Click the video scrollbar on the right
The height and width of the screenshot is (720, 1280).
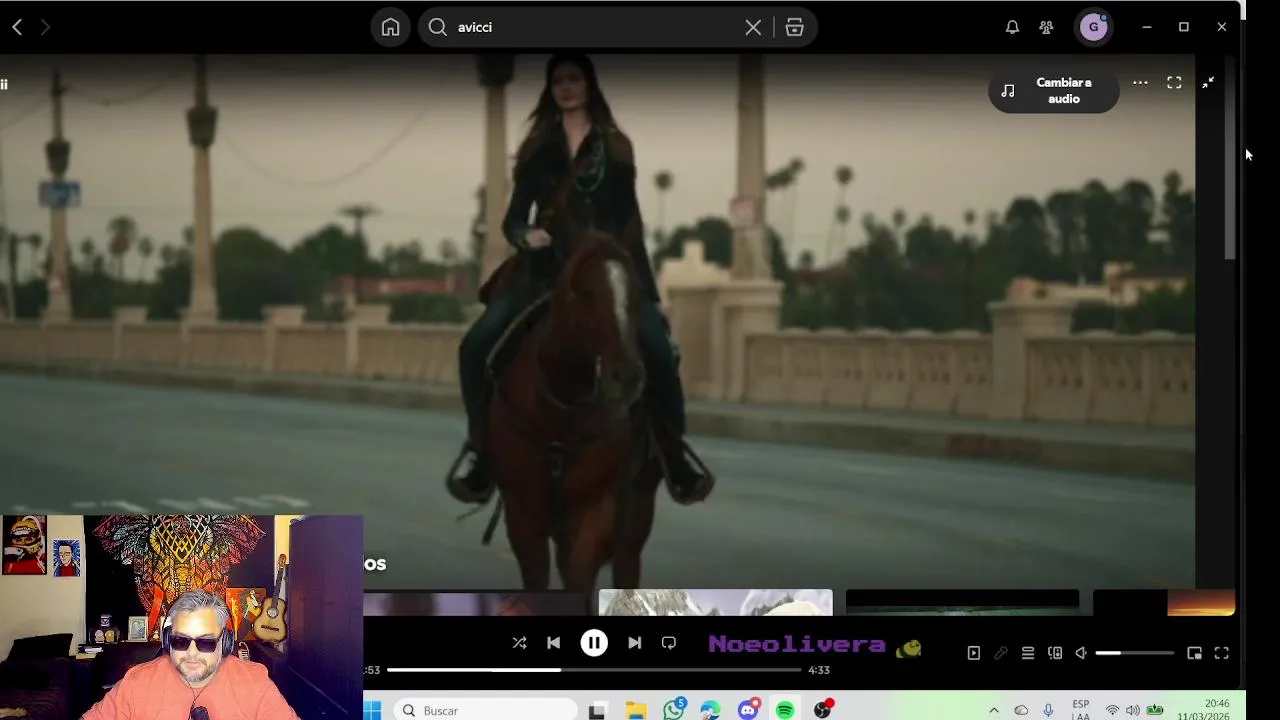click(1230, 158)
